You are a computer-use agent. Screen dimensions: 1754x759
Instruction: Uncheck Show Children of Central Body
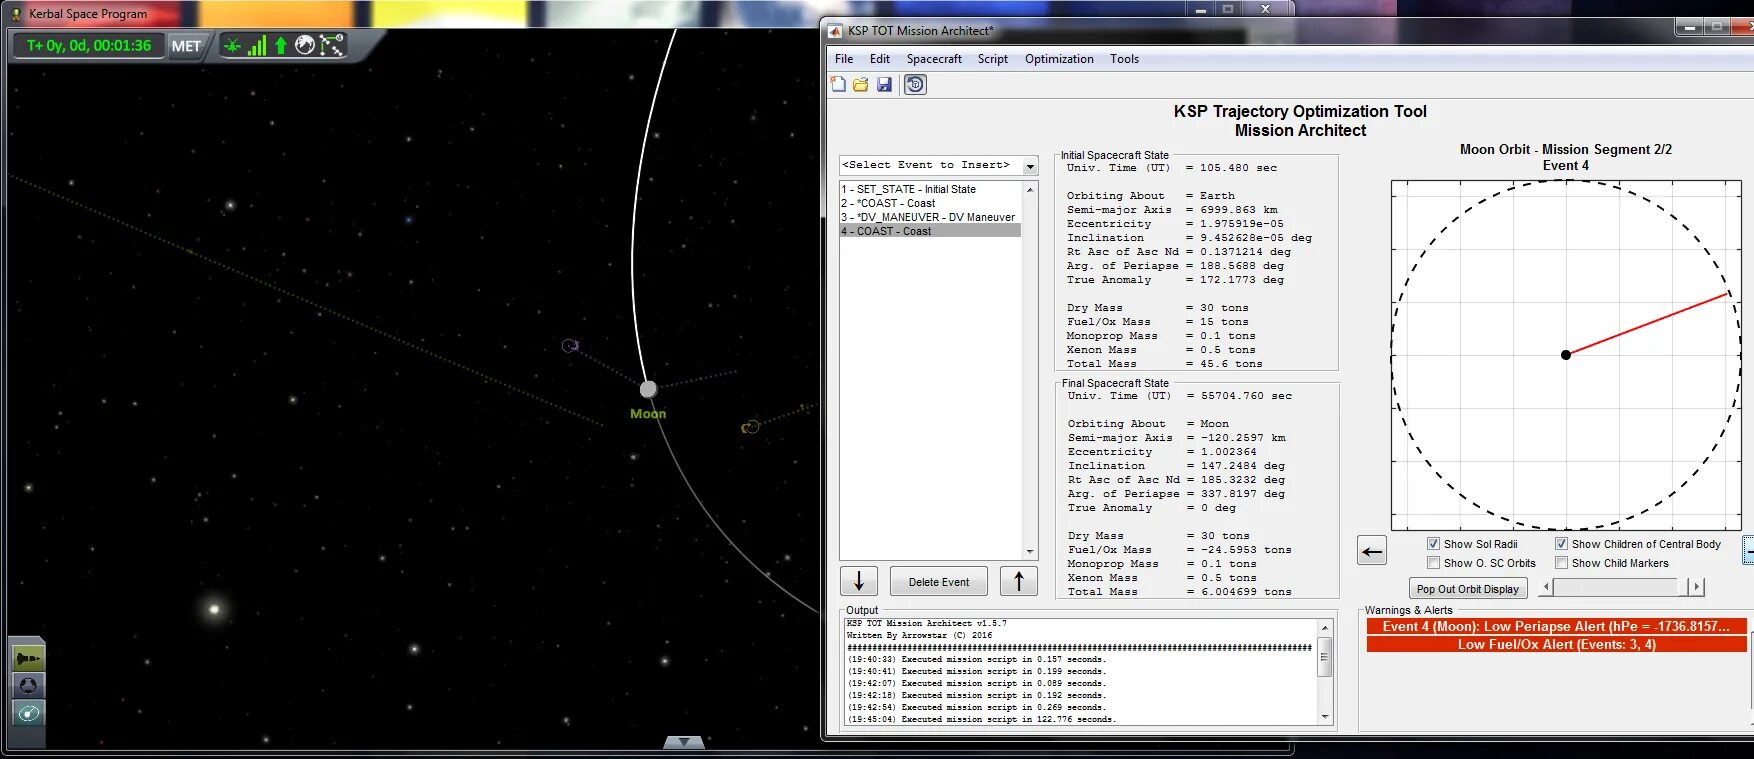tap(1561, 544)
